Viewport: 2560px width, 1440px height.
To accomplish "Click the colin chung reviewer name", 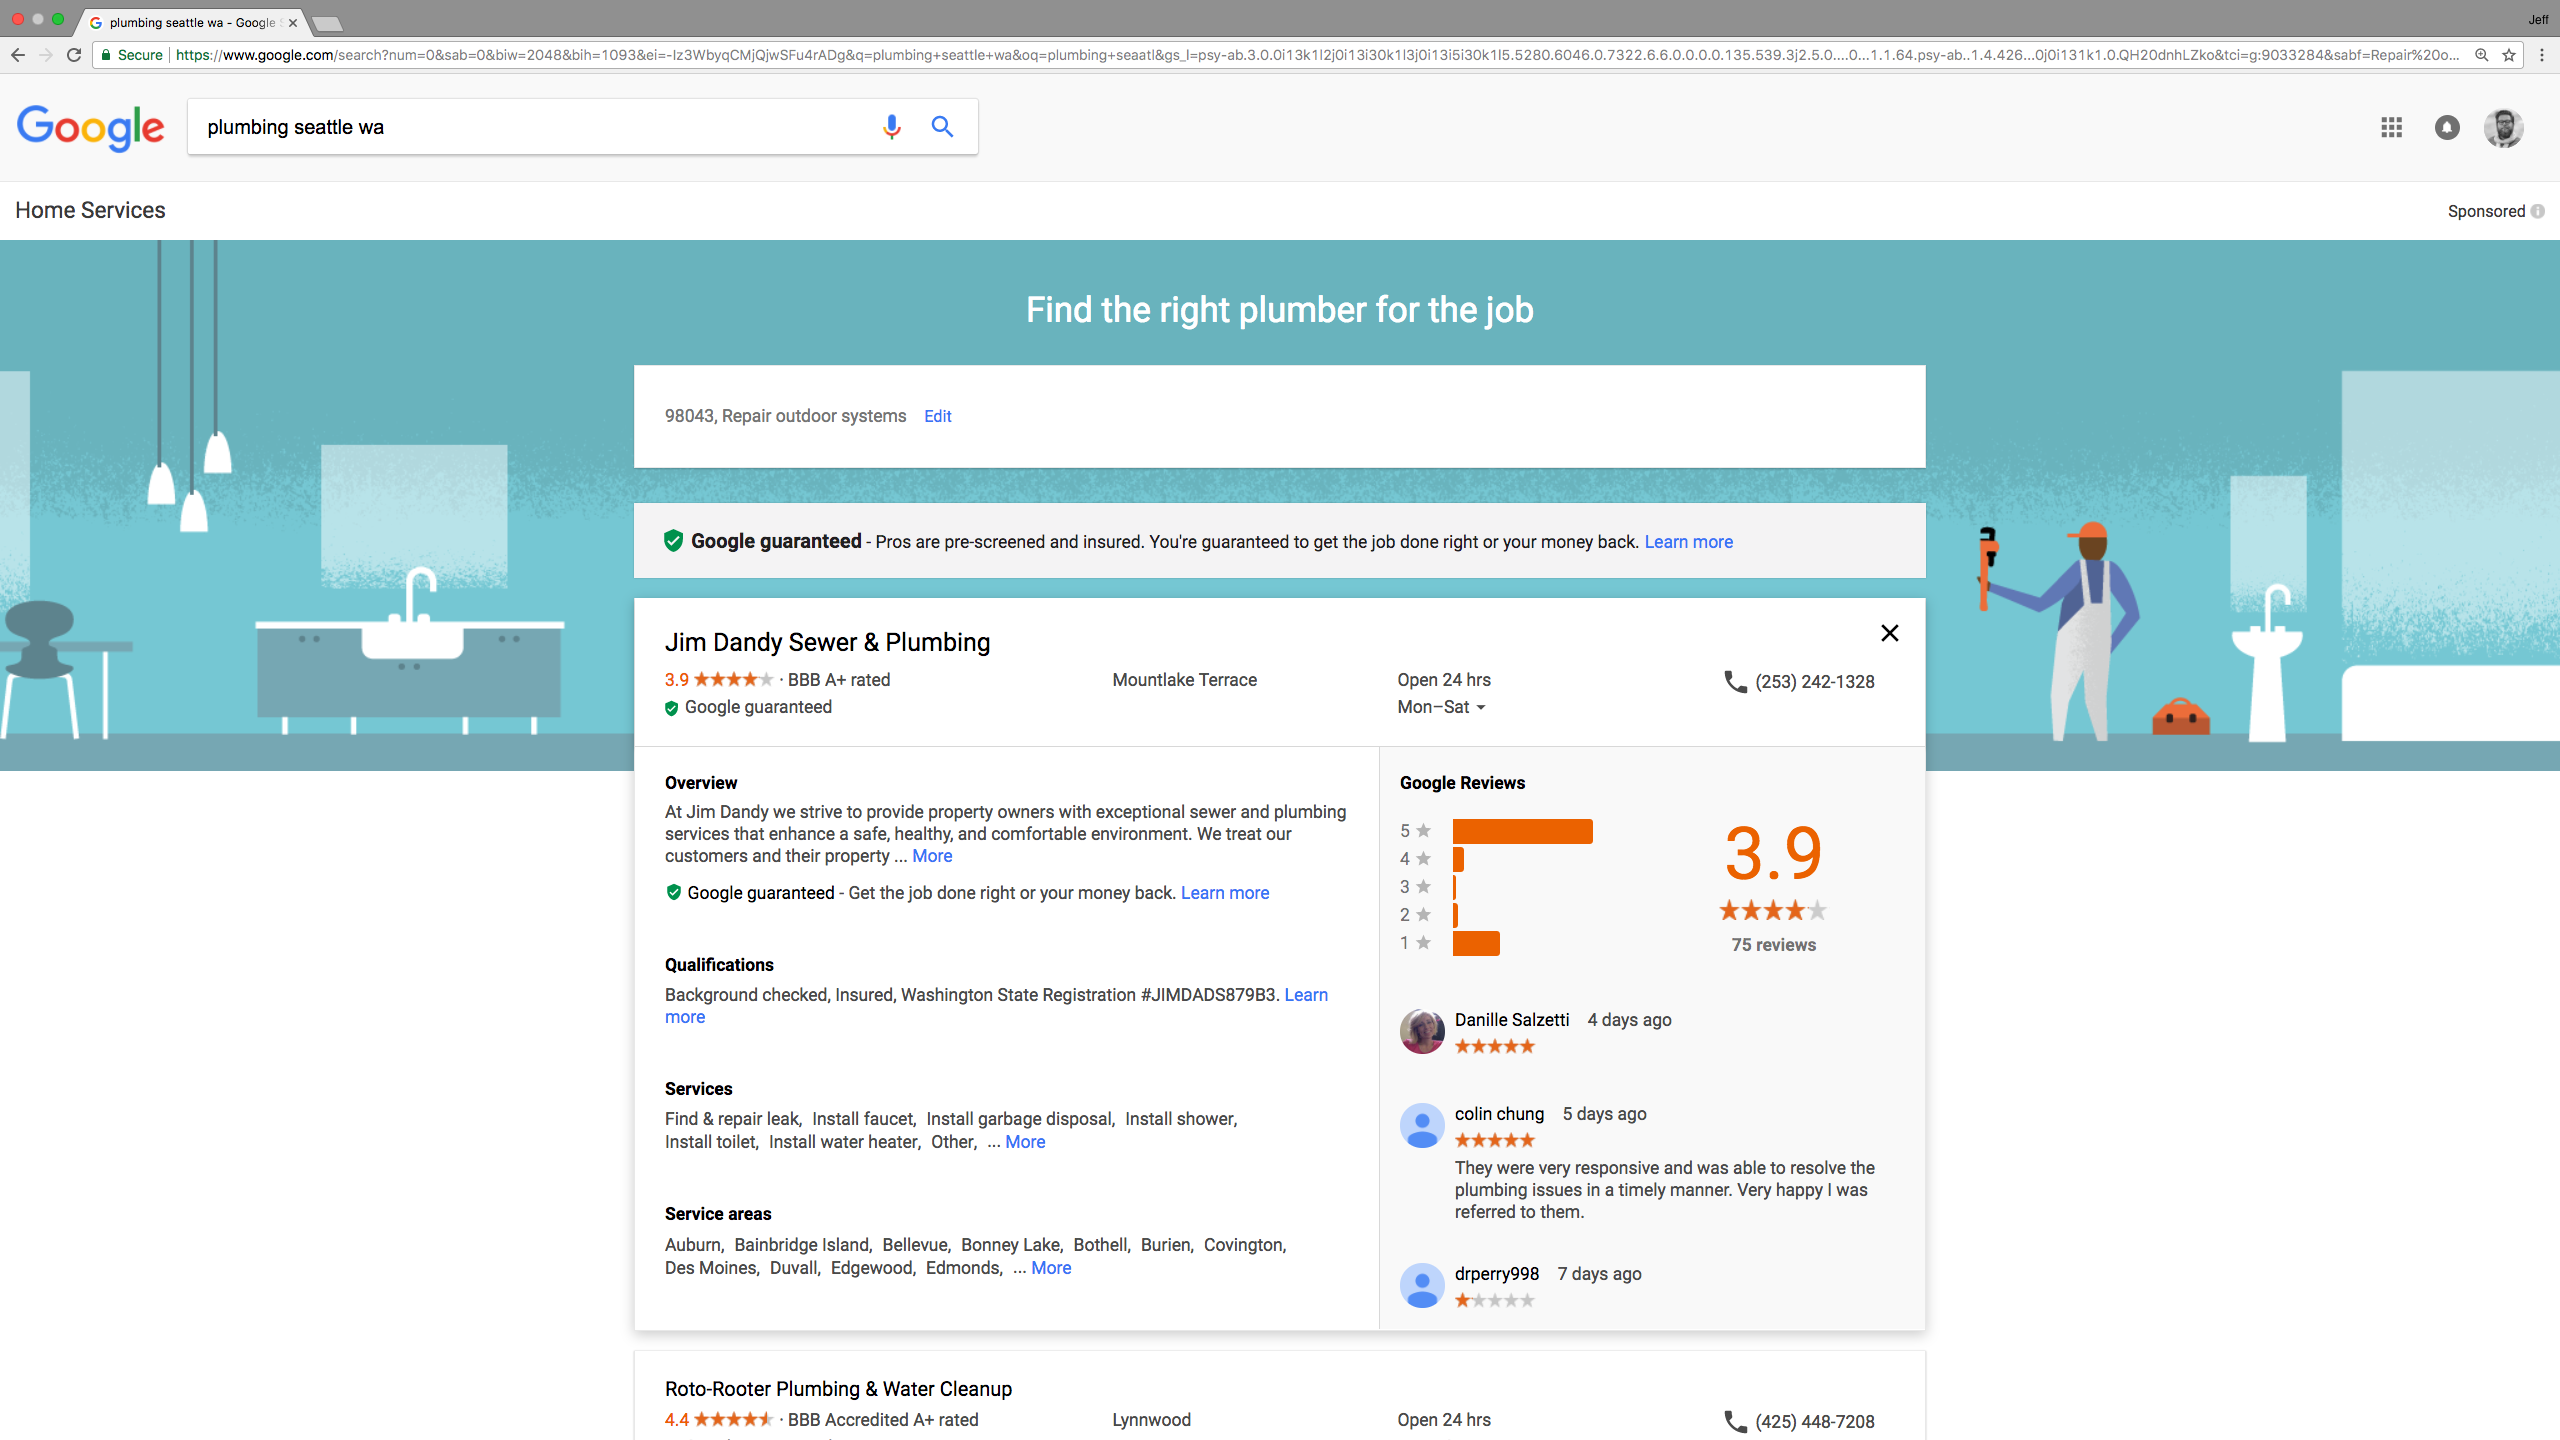I will (x=1499, y=1114).
